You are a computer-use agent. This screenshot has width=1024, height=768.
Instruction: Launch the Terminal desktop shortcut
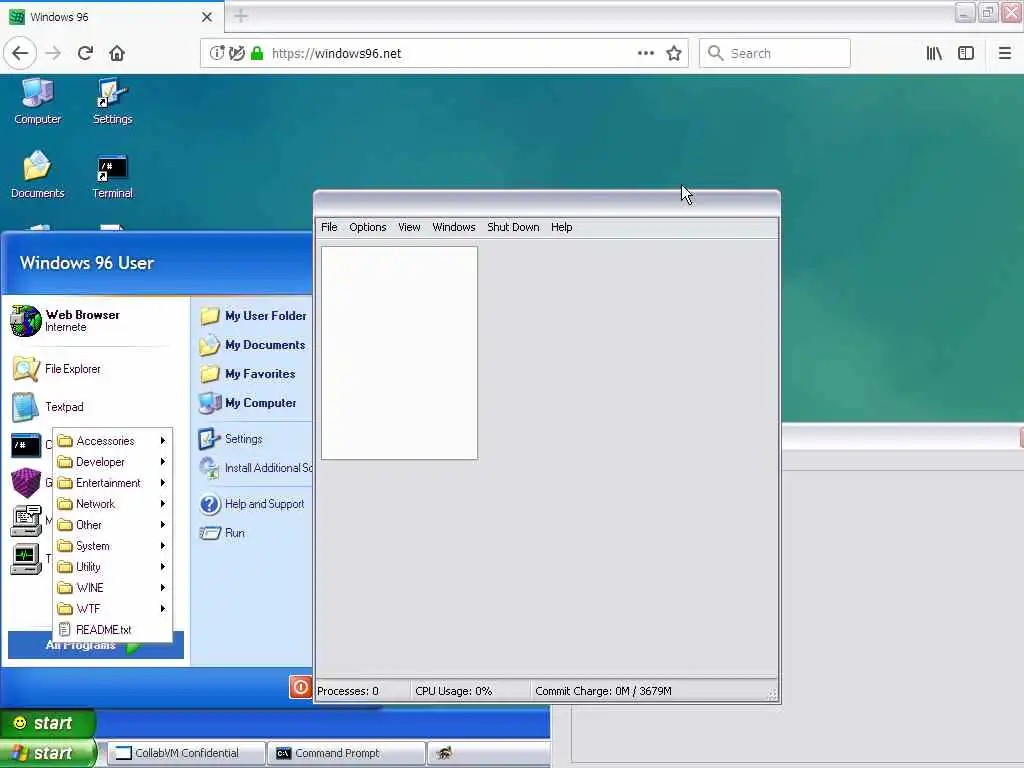pyautogui.click(x=112, y=176)
